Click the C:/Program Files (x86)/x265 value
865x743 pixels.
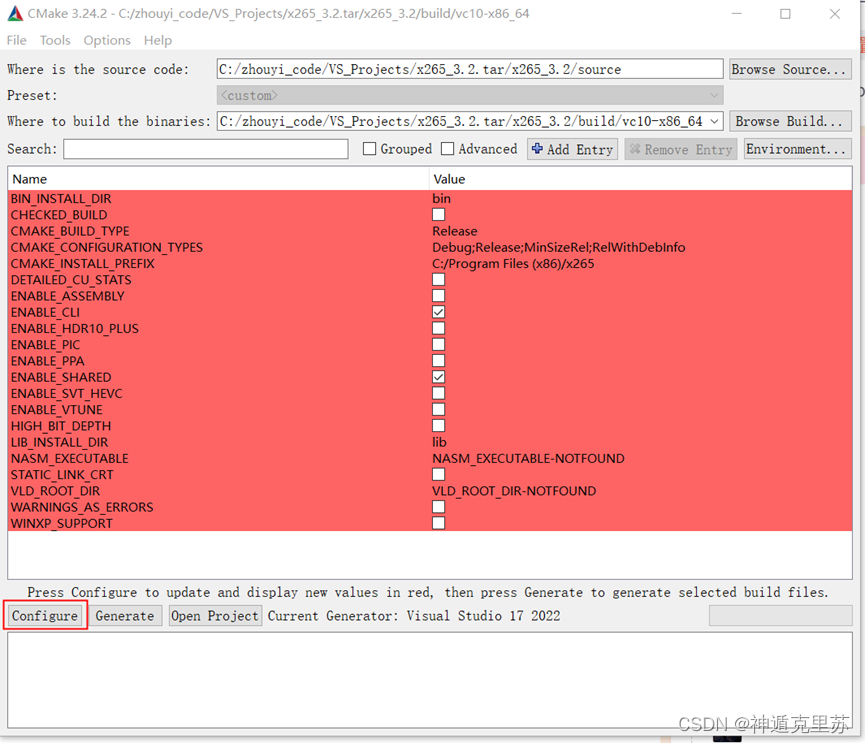click(513, 264)
